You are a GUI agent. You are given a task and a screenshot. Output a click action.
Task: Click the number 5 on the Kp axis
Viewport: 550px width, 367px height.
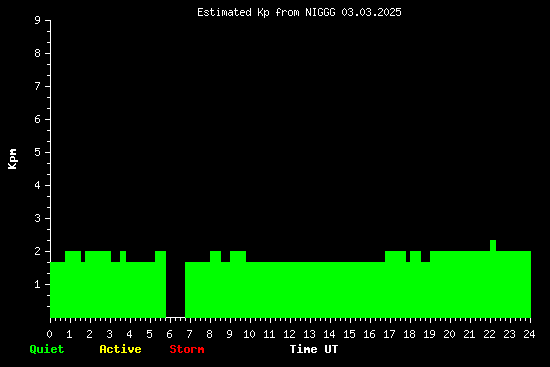click(38, 152)
